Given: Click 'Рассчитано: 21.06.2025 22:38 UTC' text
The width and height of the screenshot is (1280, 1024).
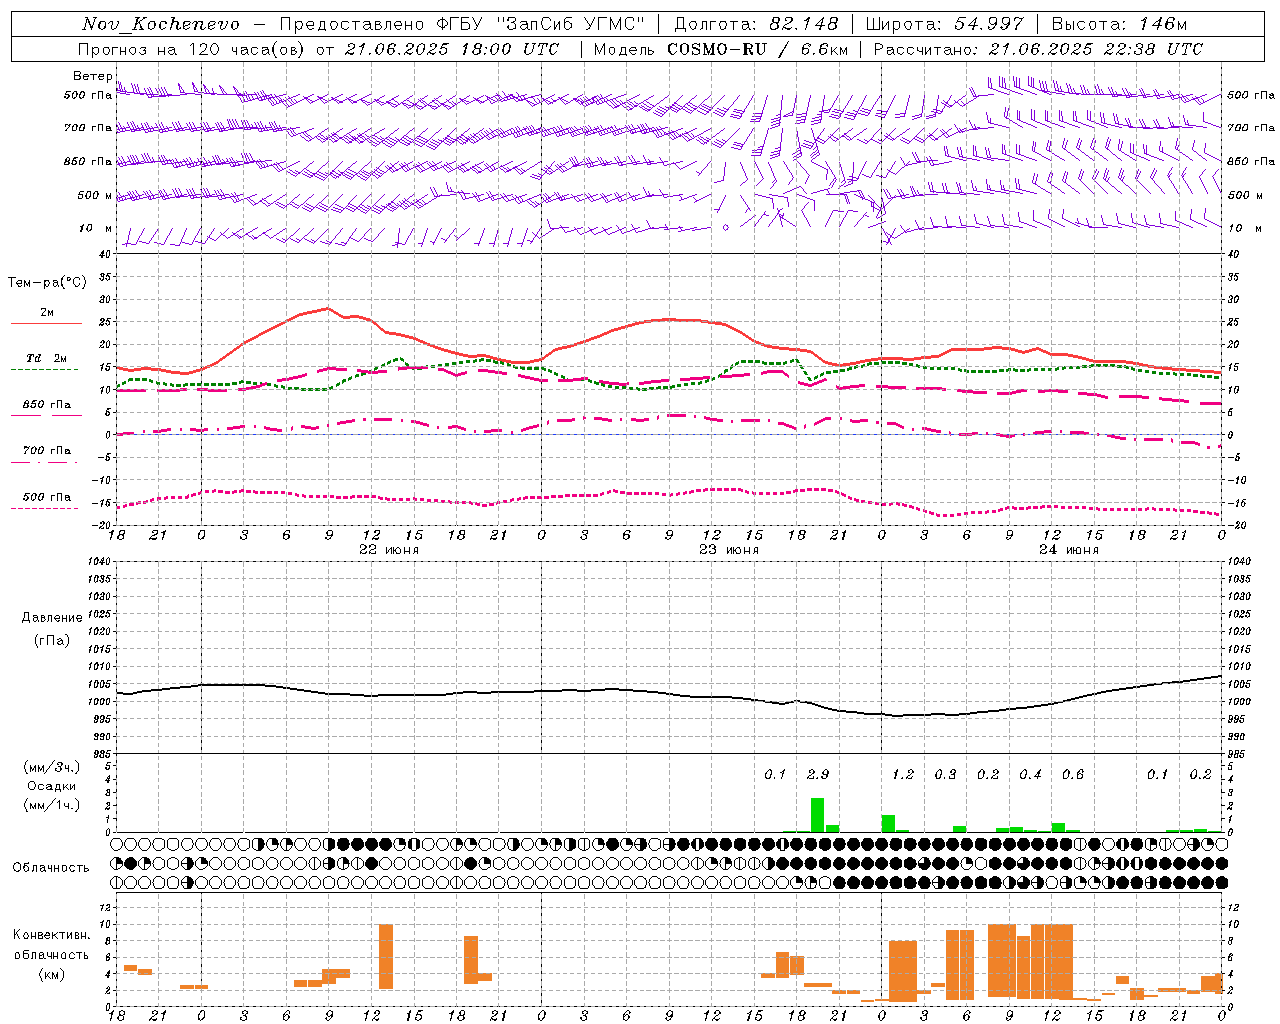Looking at the screenshot, I should point(1038,49).
